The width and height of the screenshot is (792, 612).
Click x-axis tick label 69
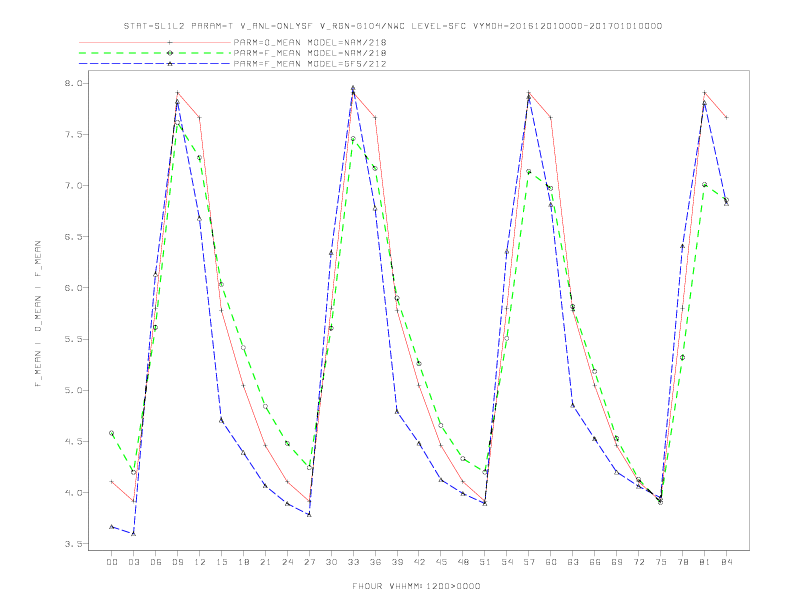coord(617,562)
